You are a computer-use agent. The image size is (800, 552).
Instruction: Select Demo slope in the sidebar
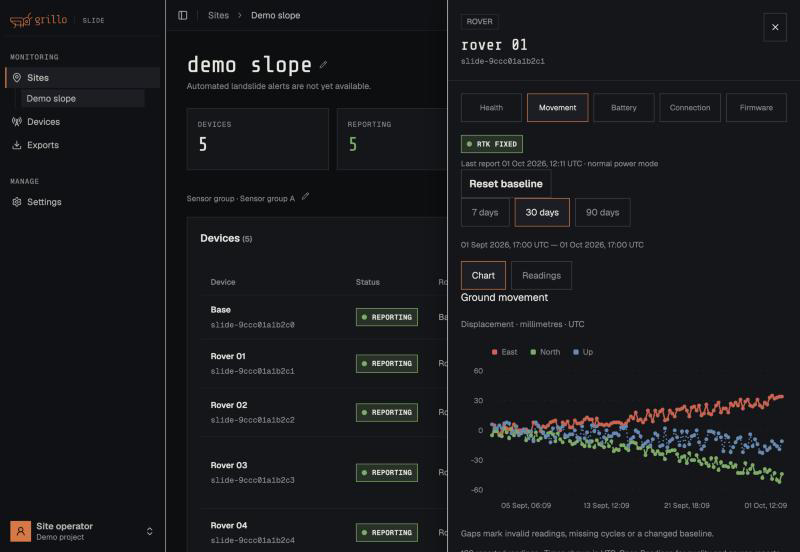83,98
